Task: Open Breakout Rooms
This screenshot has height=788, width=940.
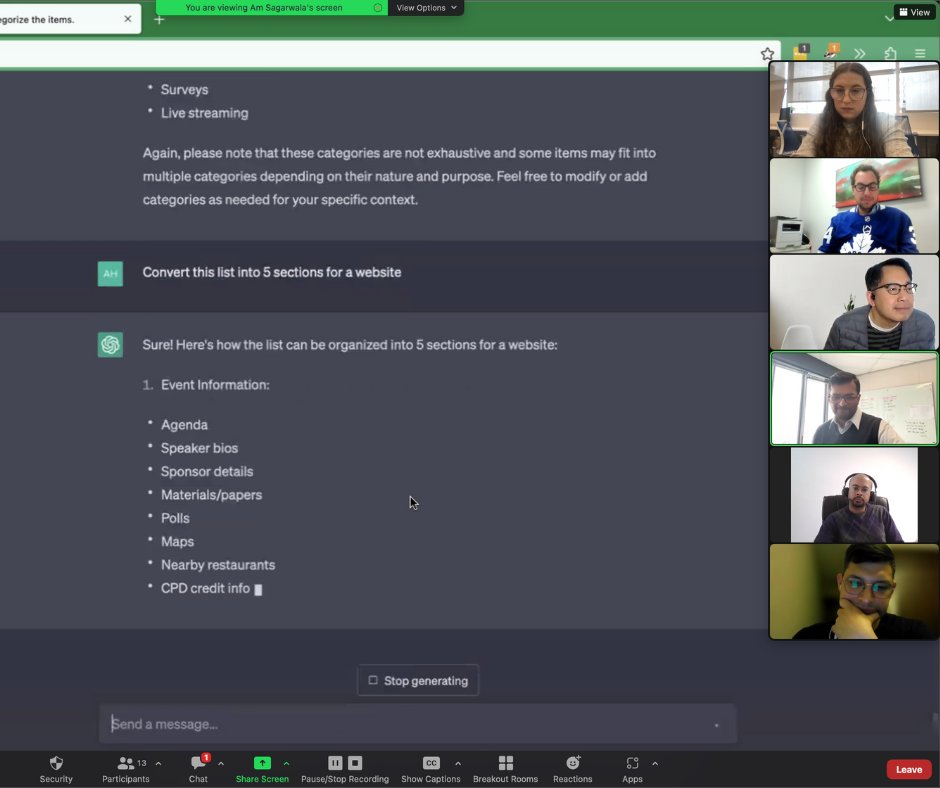Action: [505, 769]
